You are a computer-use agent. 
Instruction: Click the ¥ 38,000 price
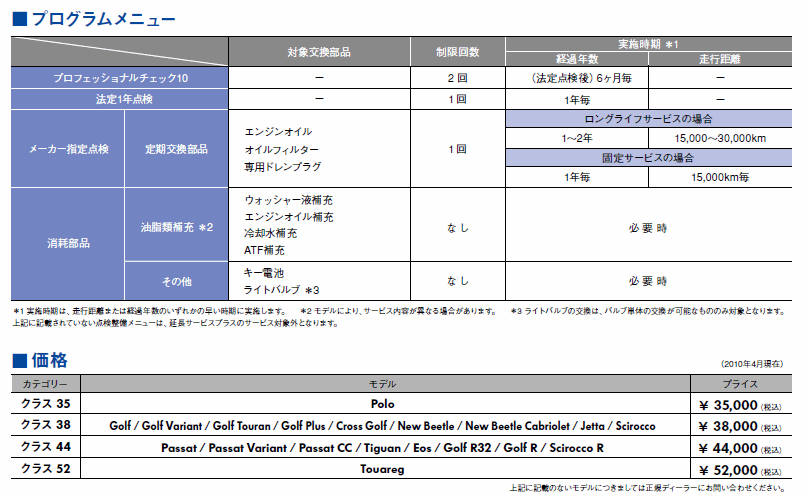(740, 427)
